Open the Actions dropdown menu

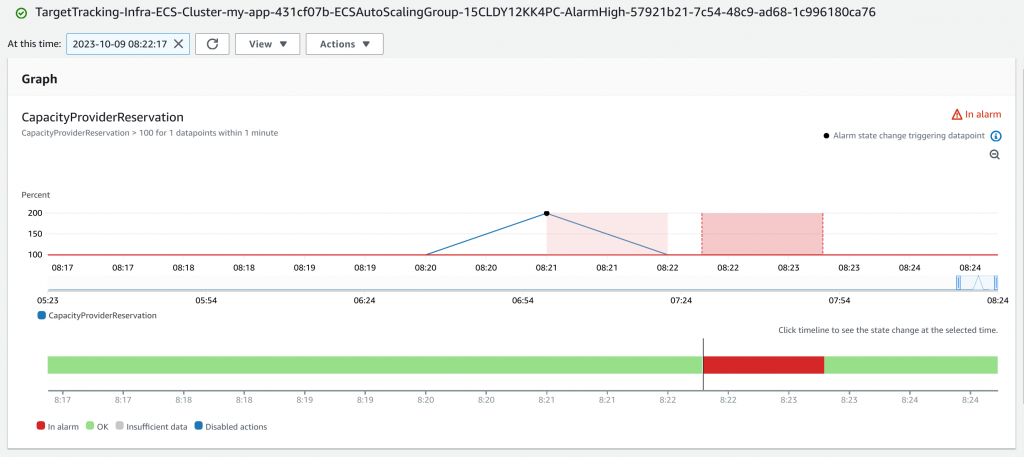click(345, 44)
